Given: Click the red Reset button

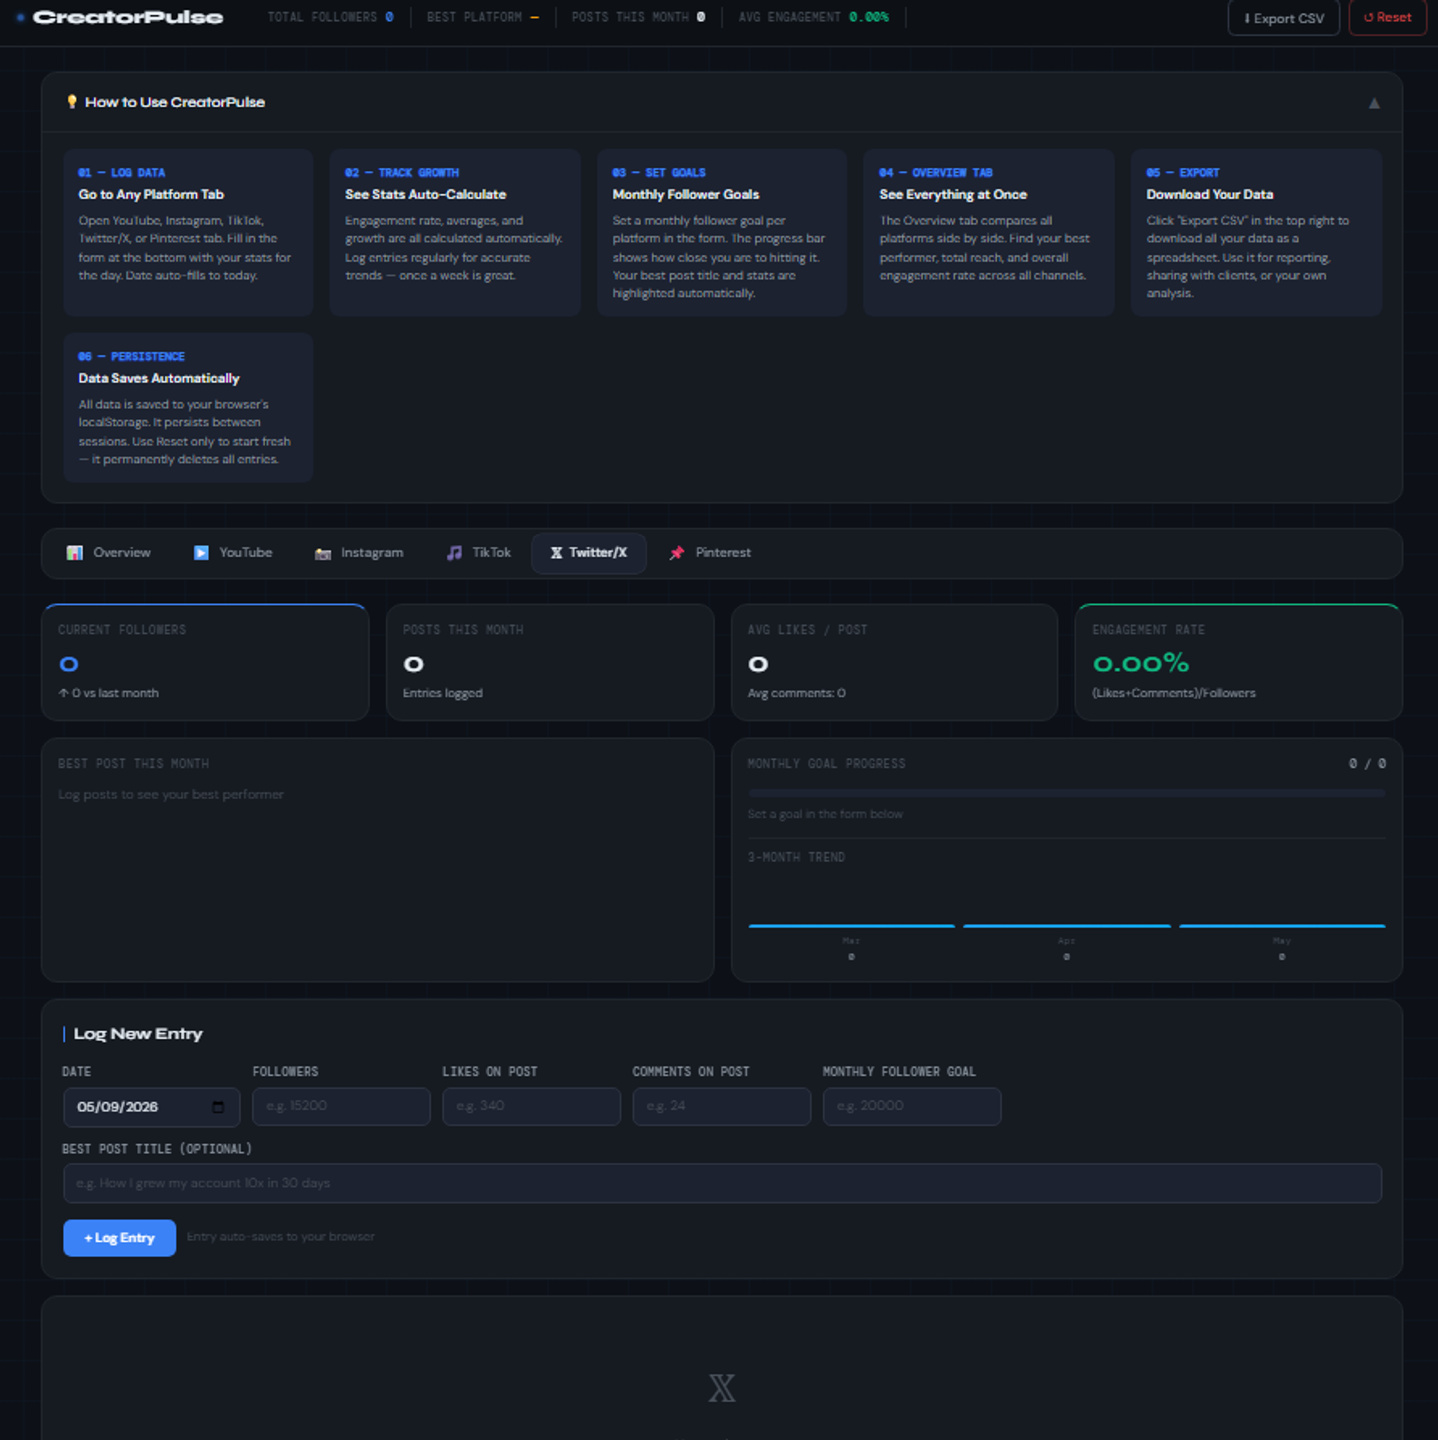Looking at the screenshot, I should pyautogui.click(x=1388, y=18).
